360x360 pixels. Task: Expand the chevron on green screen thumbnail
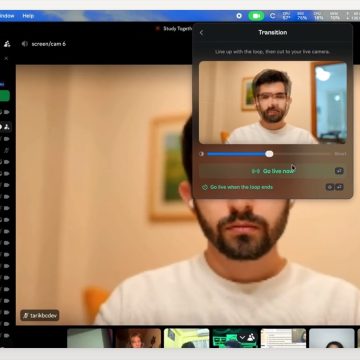243,337
